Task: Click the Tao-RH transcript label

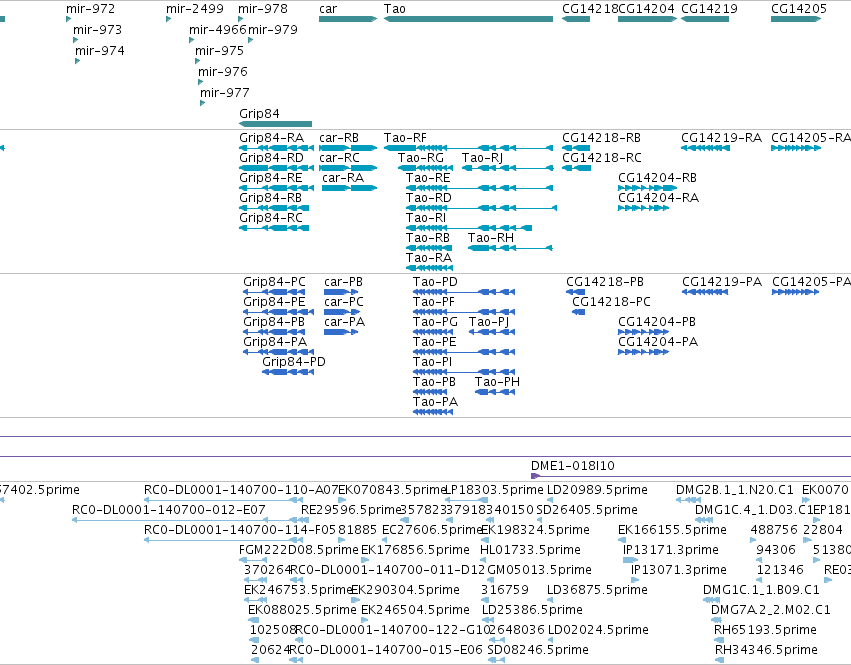Action: (491, 238)
